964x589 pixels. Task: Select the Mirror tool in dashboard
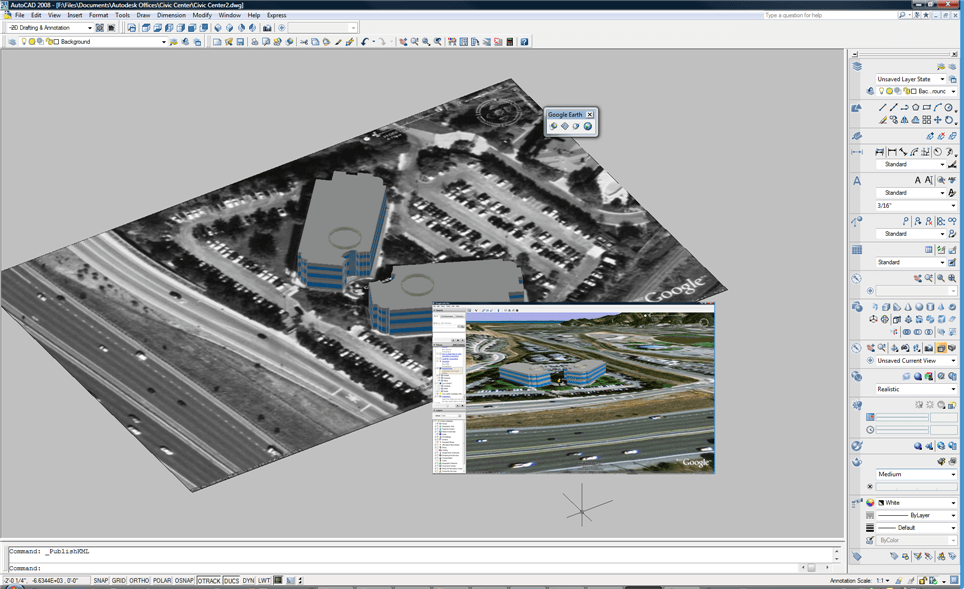pyautogui.click(x=904, y=120)
